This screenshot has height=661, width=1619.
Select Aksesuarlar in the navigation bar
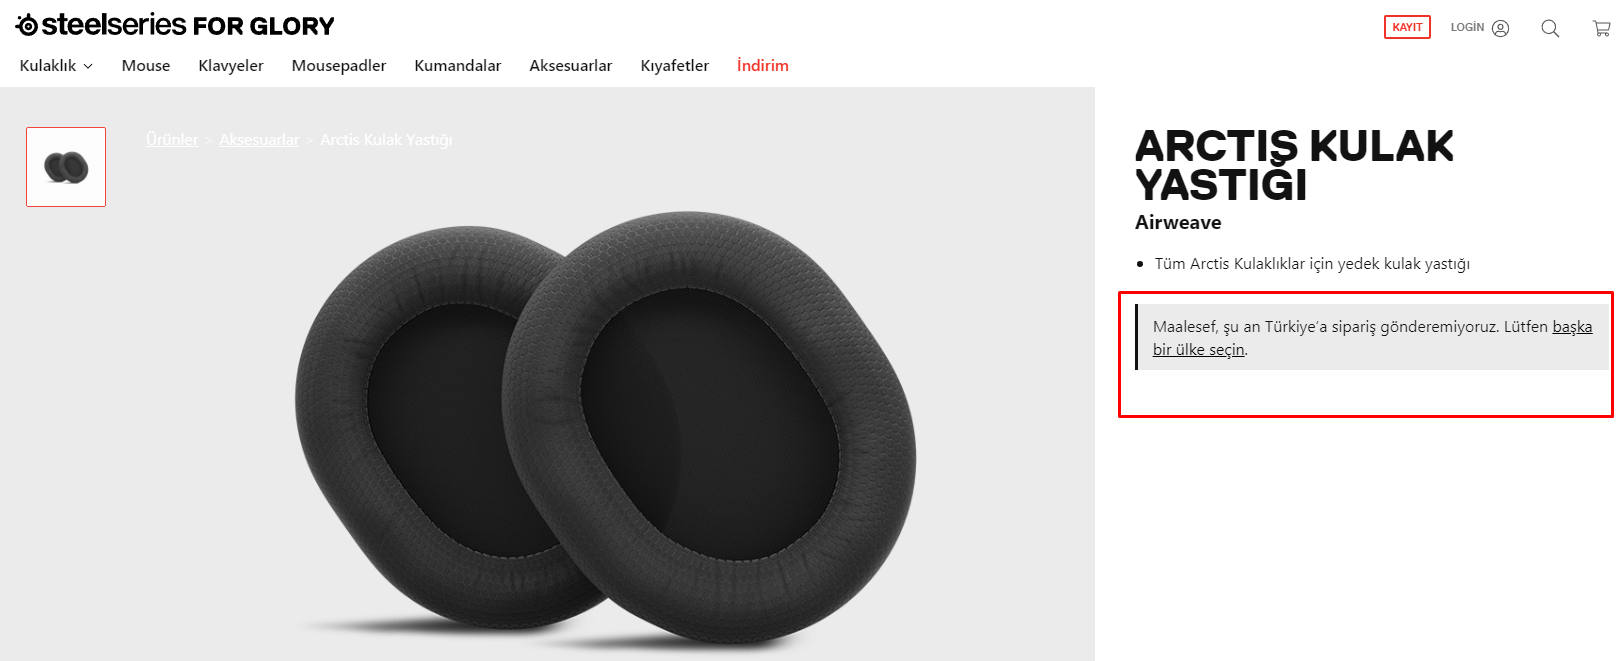(x=571, y=65)
